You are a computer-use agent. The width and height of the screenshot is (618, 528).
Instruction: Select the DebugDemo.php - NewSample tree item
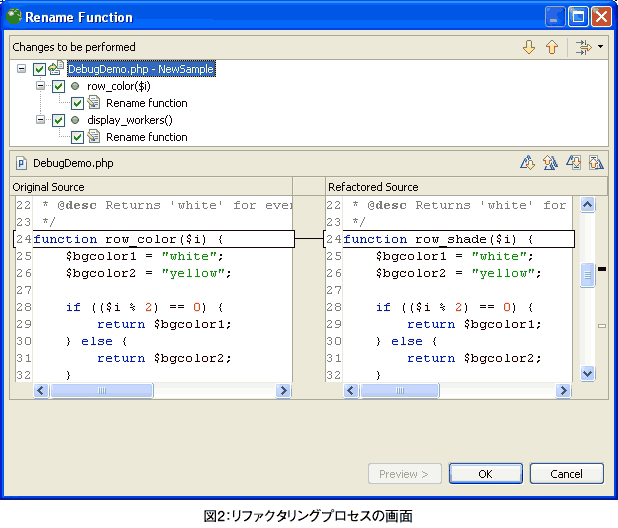141,69
